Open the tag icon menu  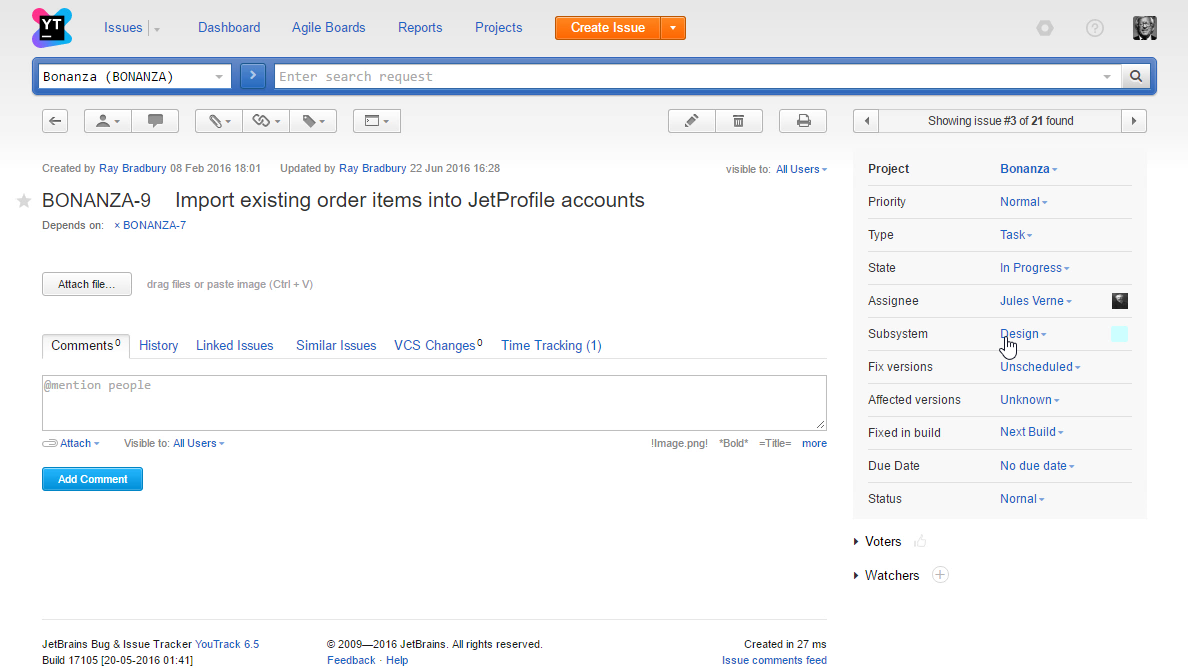click(313, 121)
